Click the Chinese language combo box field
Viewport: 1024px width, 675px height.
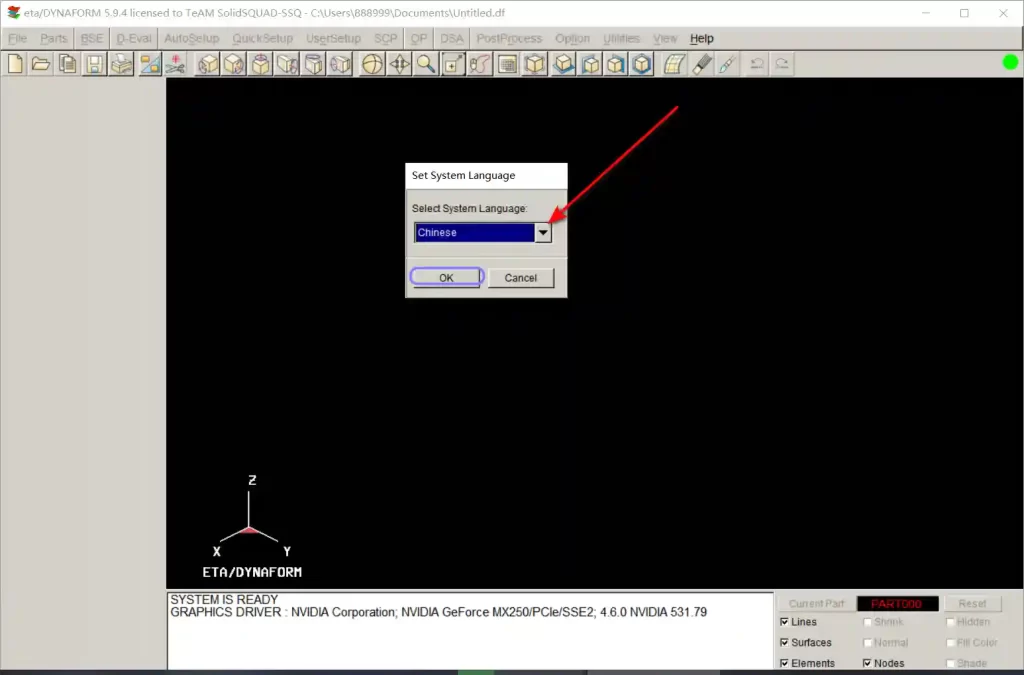pos(475,233)
